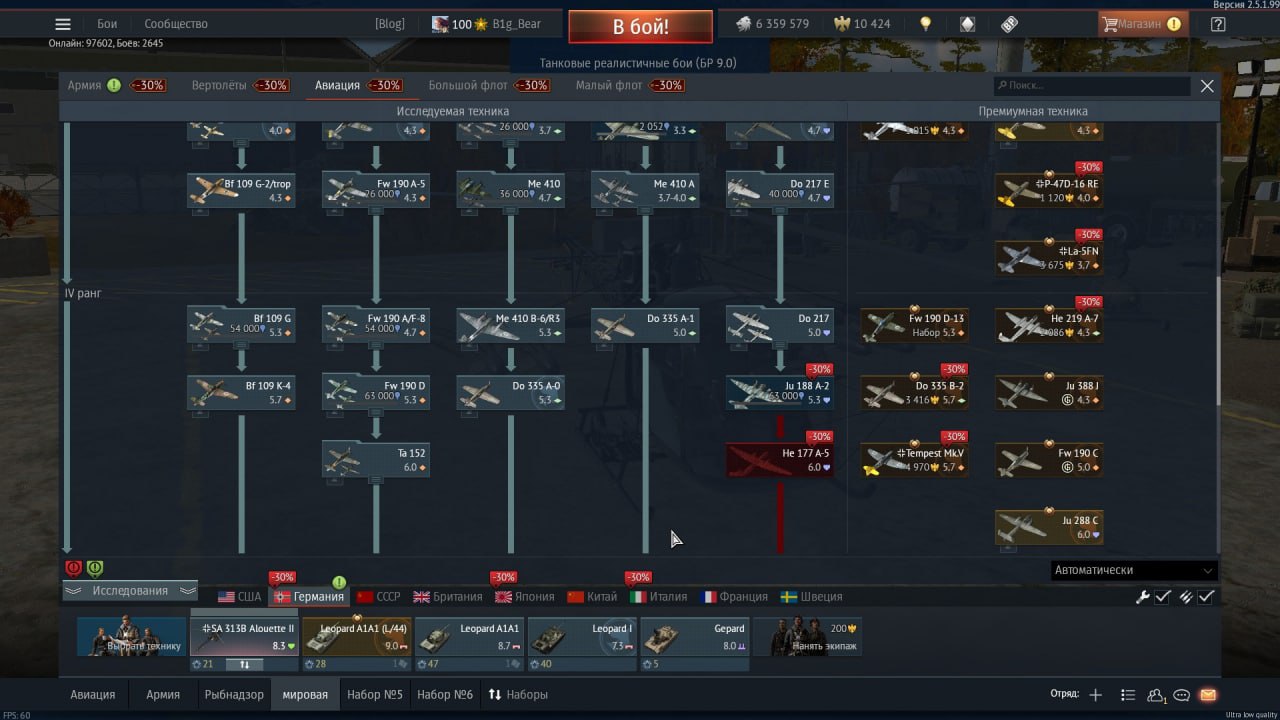The width and height of the screenshot is (1280, 720).
Task: Select the Bf 109 K-4 aircraft
Action: (241, 392)
